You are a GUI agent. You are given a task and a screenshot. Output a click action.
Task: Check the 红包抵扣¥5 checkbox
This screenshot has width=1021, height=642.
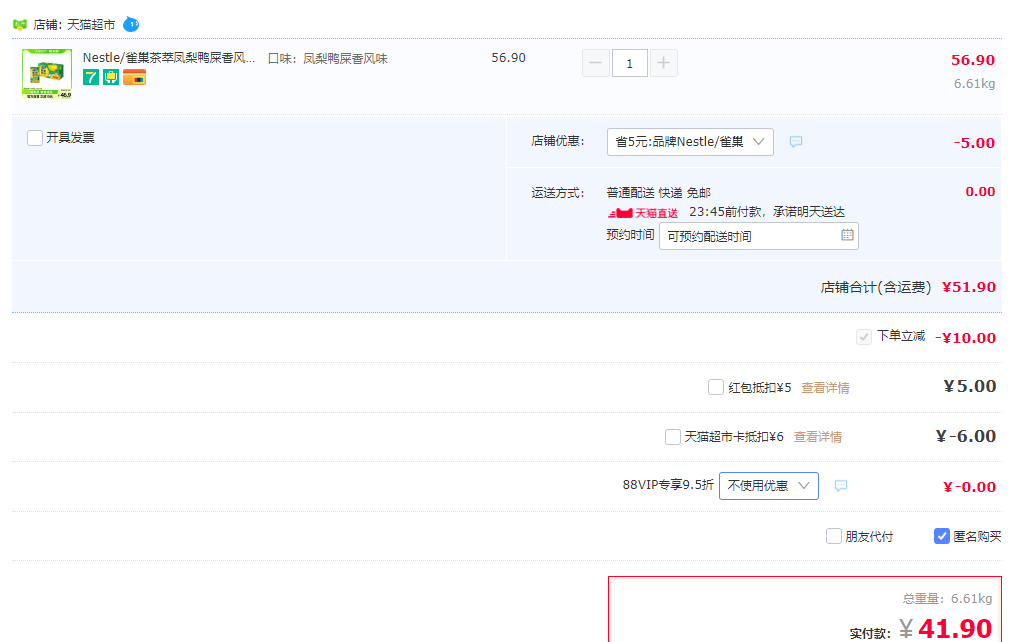click(x=716, y=387)
